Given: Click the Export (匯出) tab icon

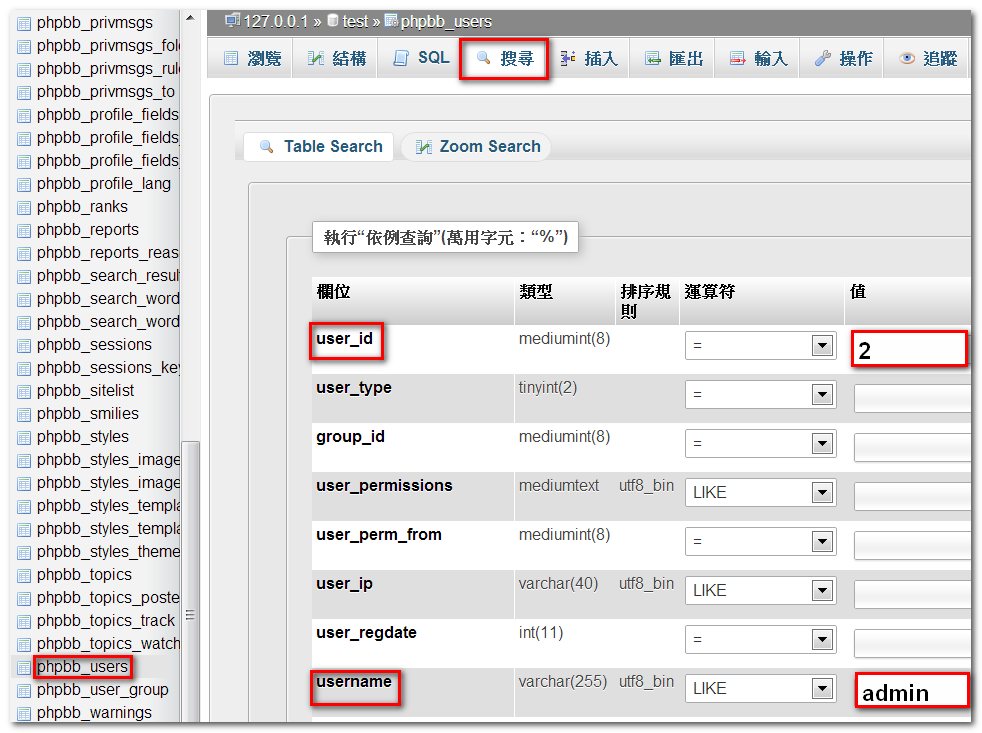Looking at the screenshot, I should (653, 59).
